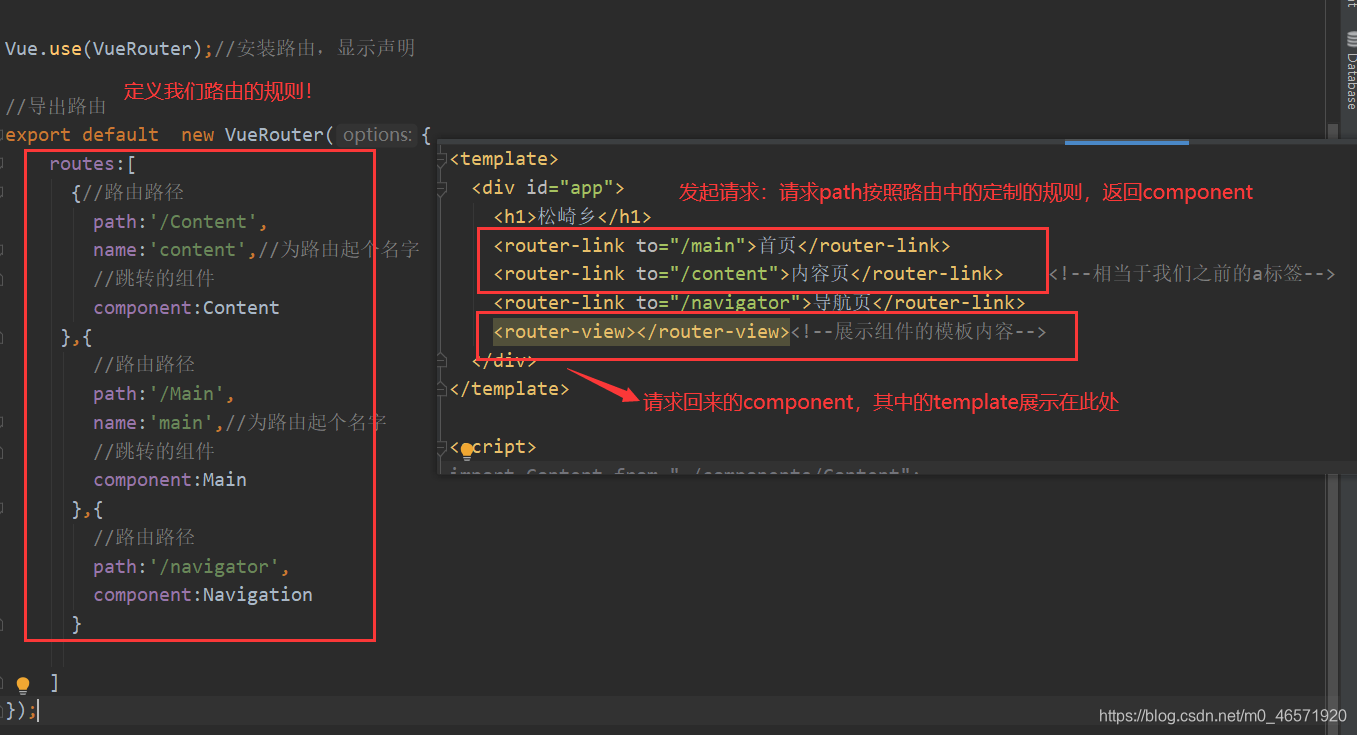Viewport: 1357px width, 735px height.
Task: Click the '//导出路由' comment
Action: click(56, 106)
